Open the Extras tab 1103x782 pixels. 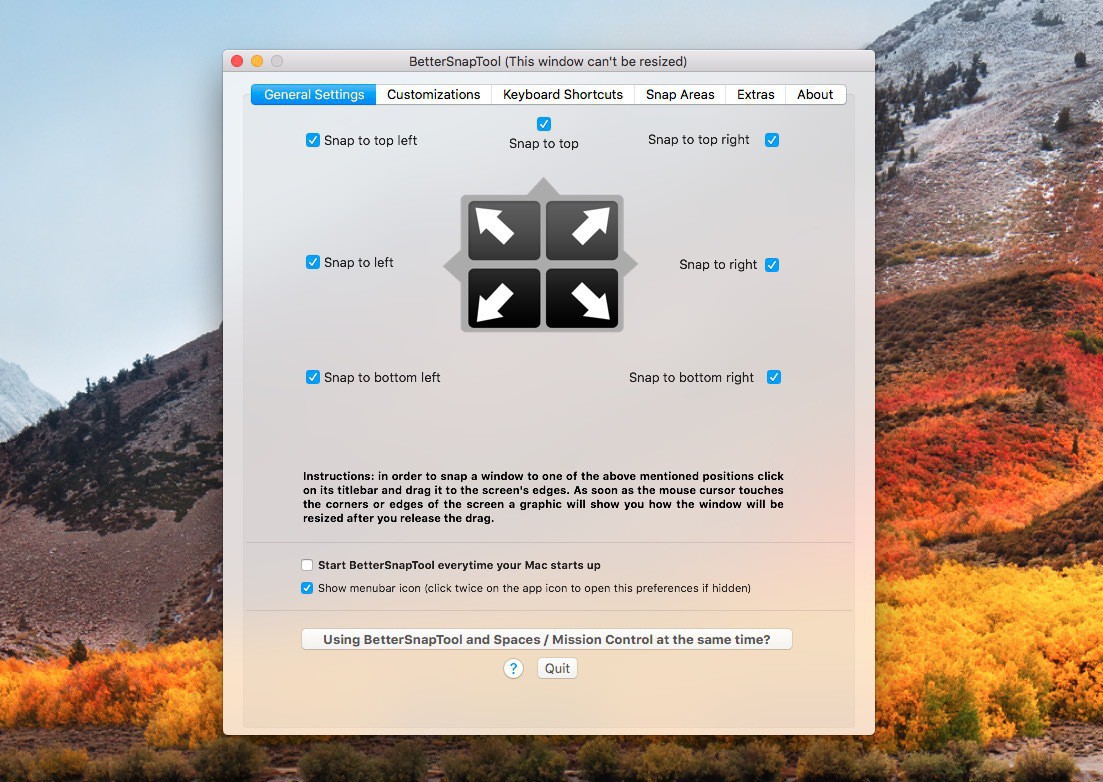tap(755, 94)
